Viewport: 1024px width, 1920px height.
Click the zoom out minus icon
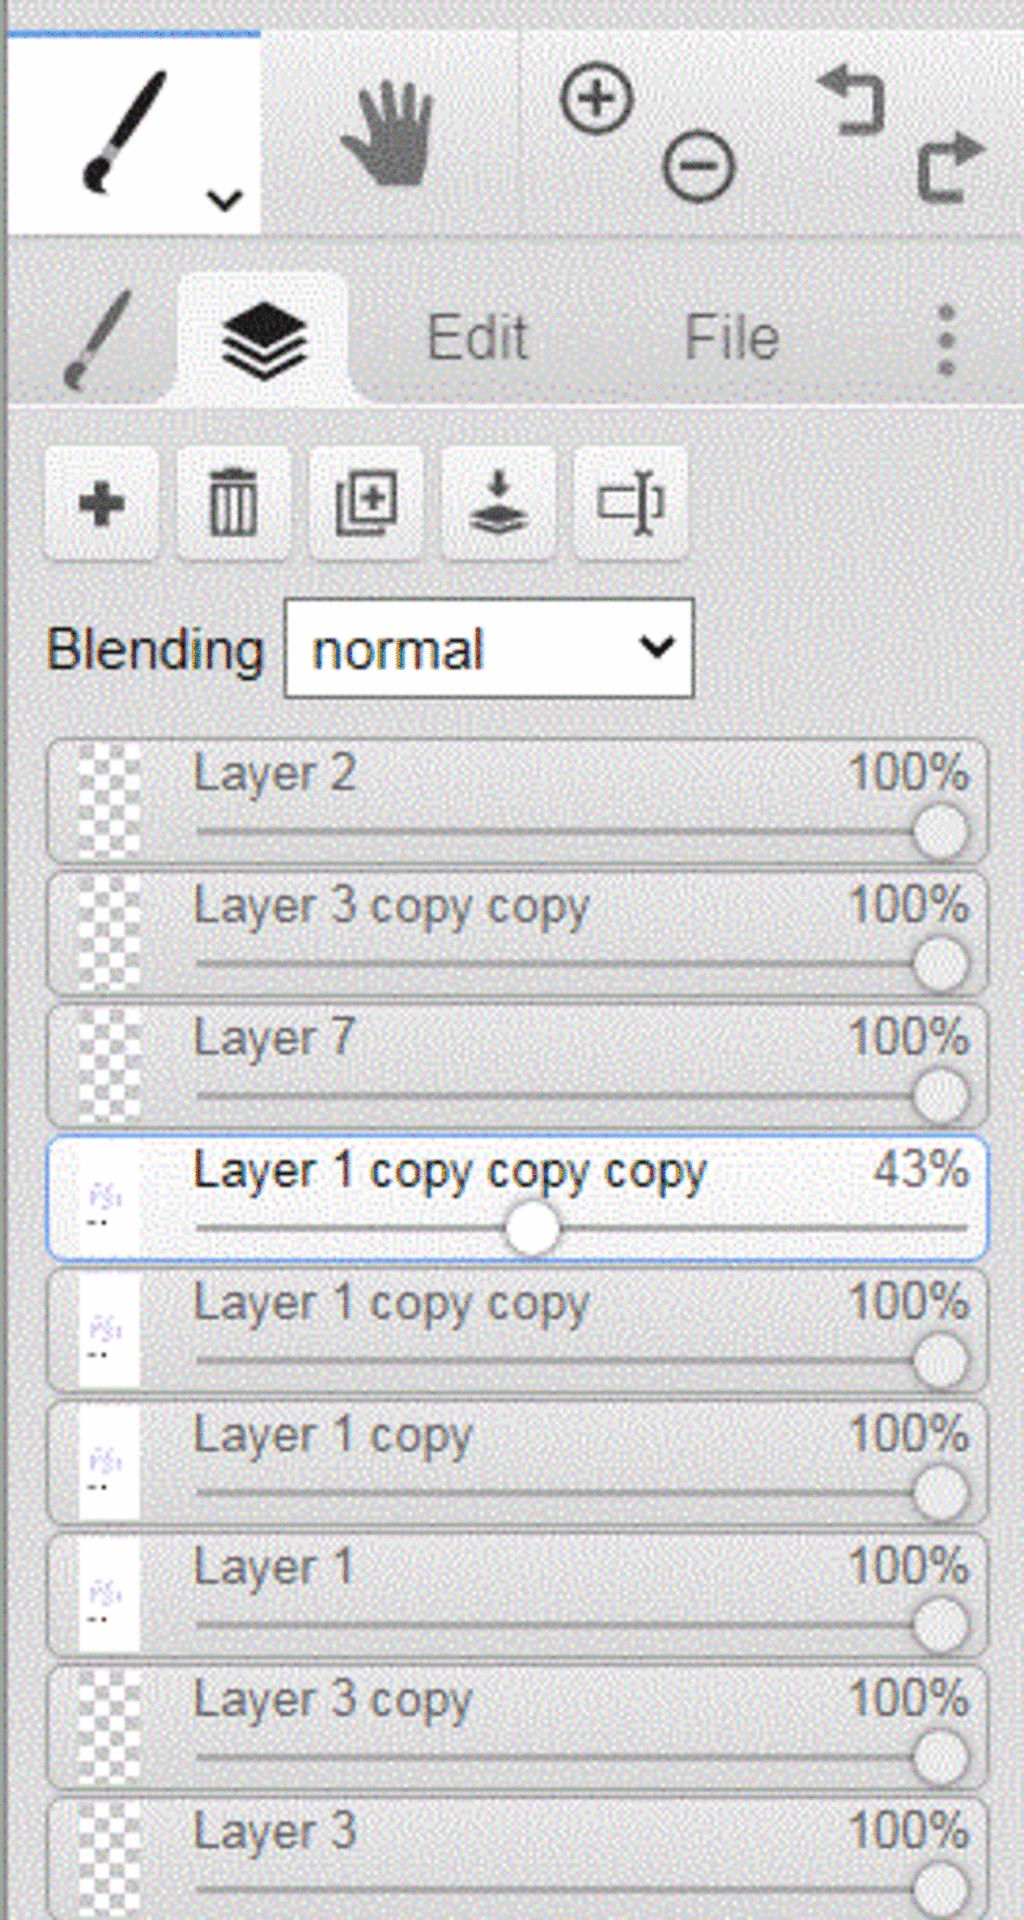(698, 166)
